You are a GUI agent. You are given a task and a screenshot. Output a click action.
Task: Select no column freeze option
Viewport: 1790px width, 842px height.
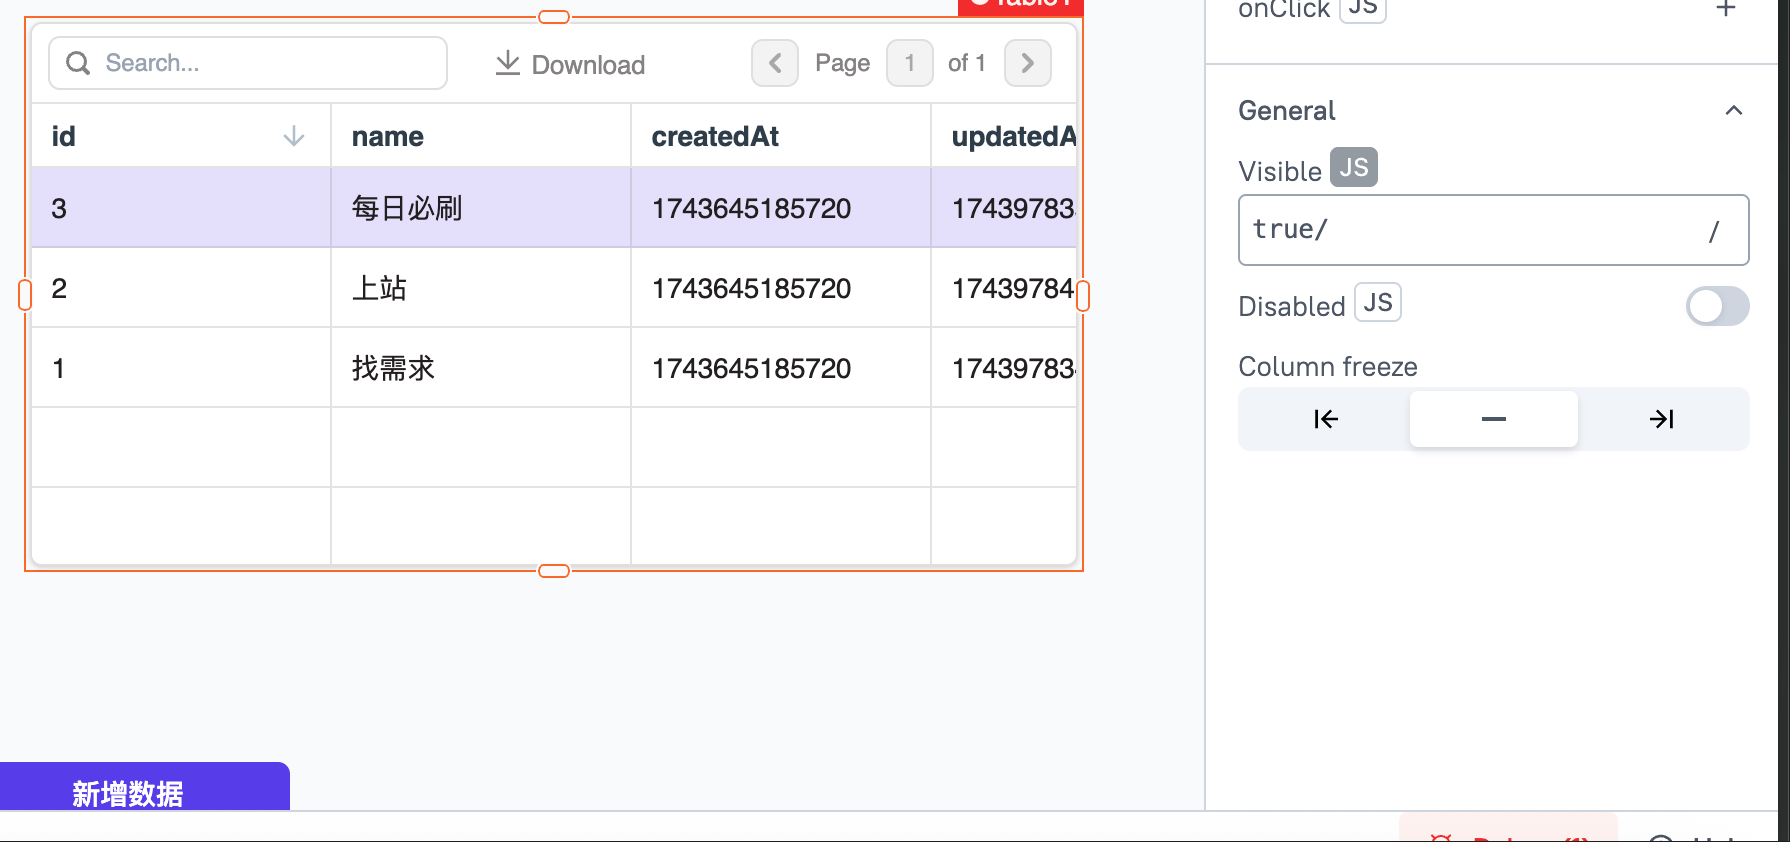tap(1493, 419)
